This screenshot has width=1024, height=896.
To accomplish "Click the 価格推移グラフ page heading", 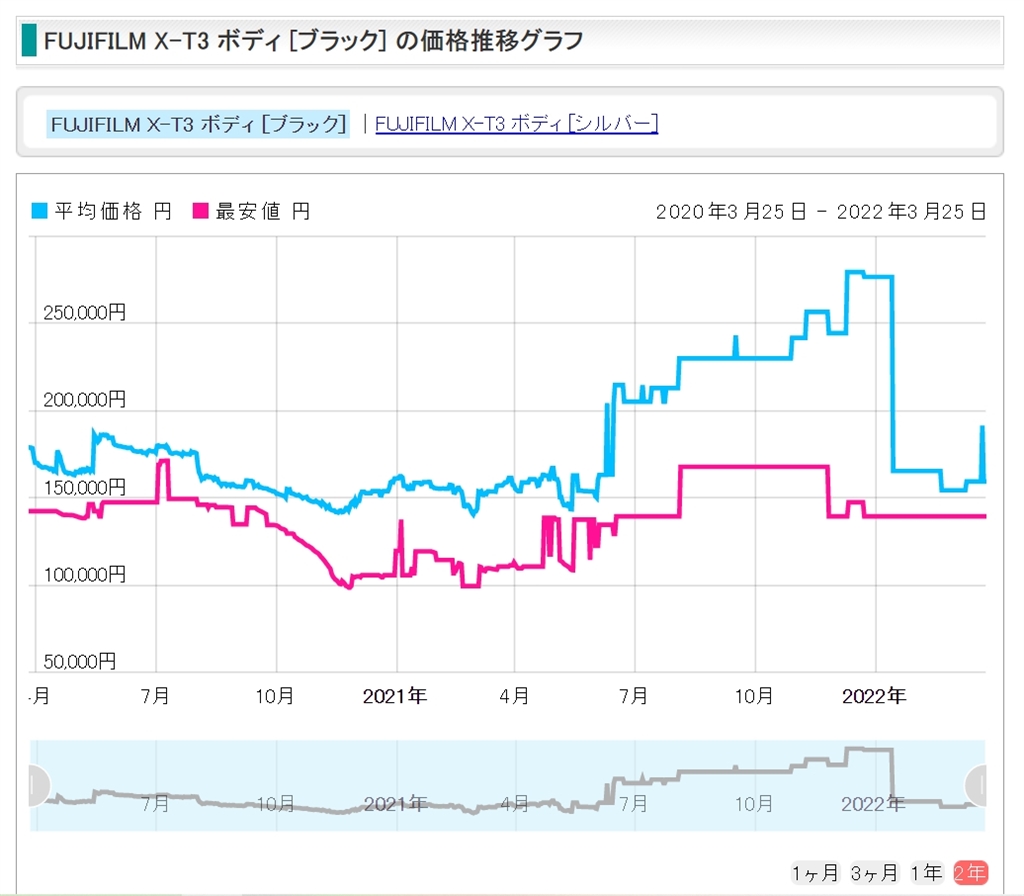I will [313, 41].
